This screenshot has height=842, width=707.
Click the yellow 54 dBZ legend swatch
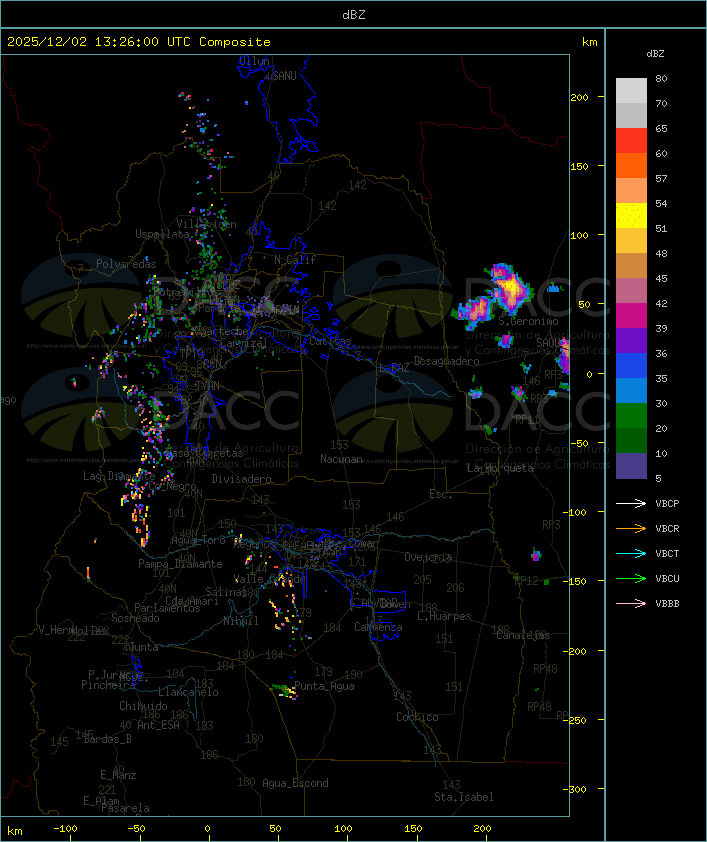click(x=631, y=215)
